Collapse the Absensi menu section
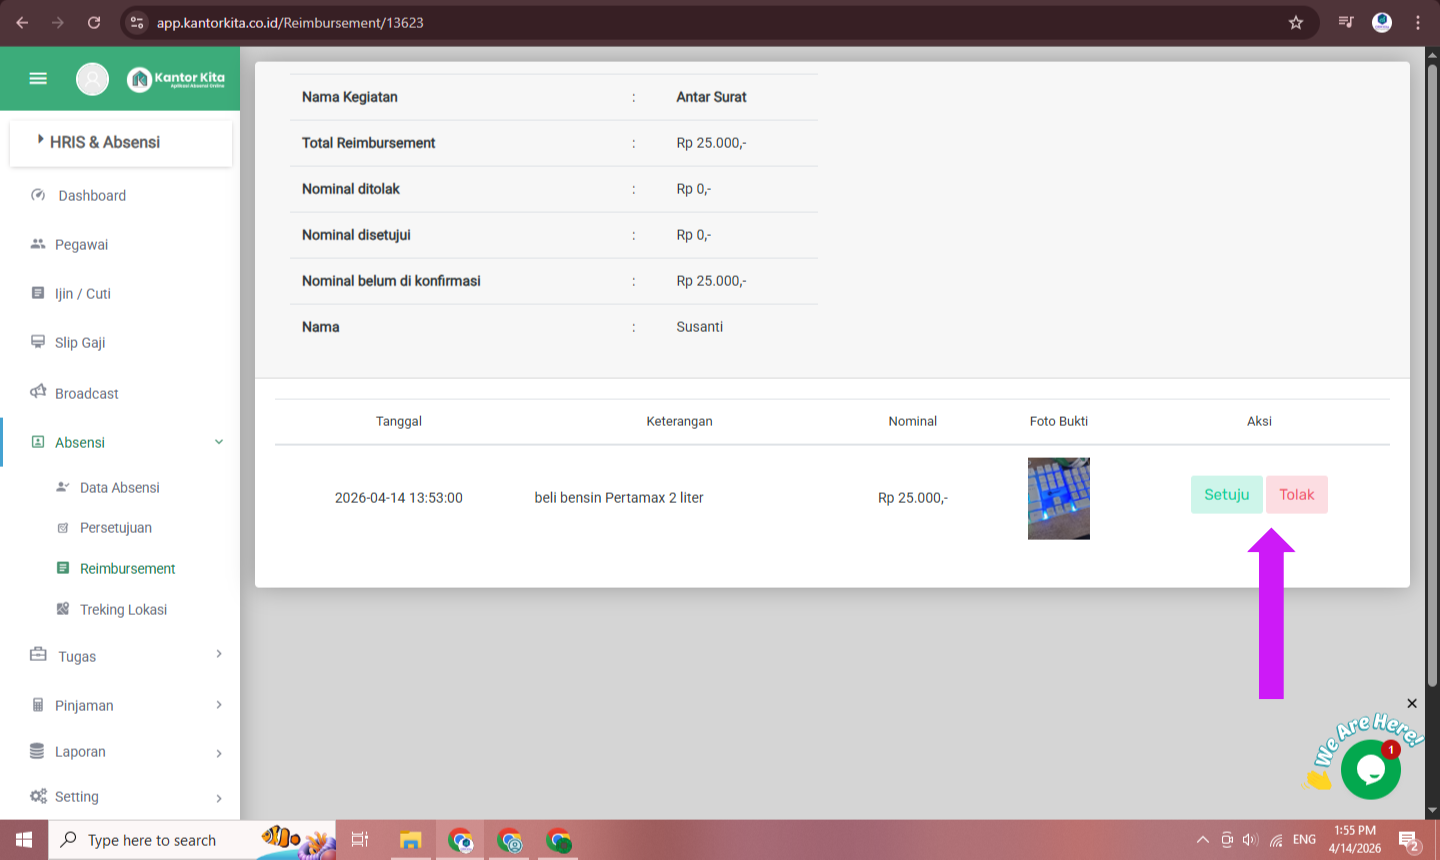 coord(219,442)
